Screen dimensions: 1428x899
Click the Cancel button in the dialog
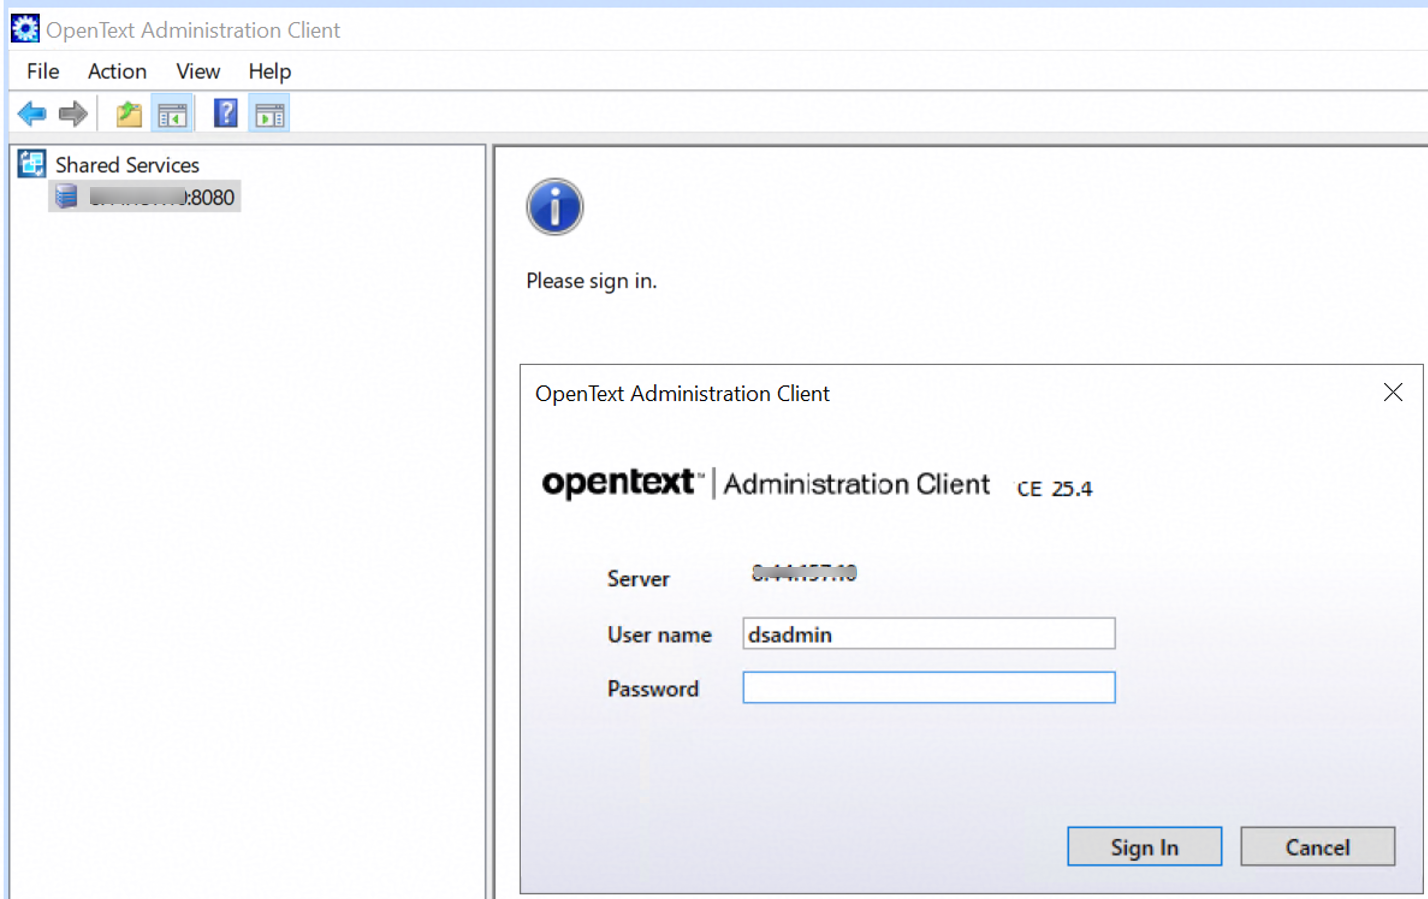point(1317,847)
